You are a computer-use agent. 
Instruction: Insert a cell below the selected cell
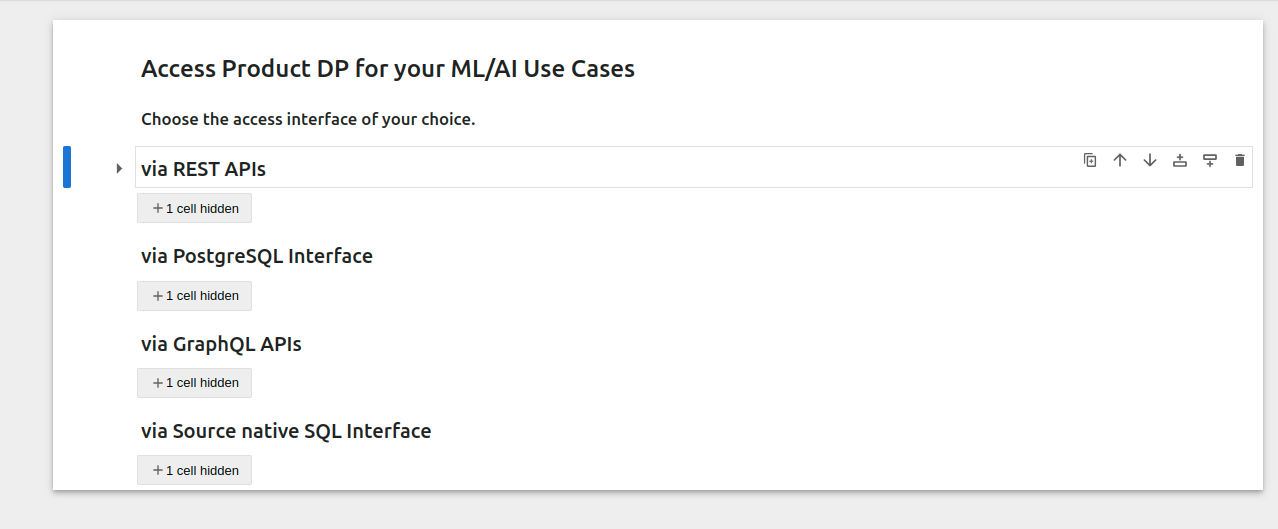pyautogui.click(x=1210, y=160)
